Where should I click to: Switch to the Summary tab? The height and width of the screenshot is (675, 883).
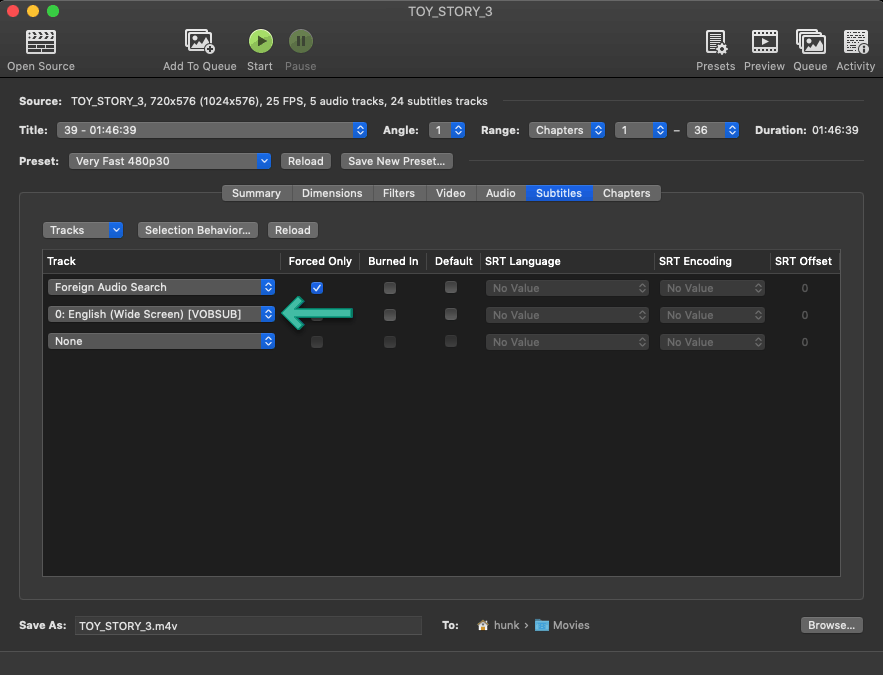pyautogui.click(x=256, y=193)
